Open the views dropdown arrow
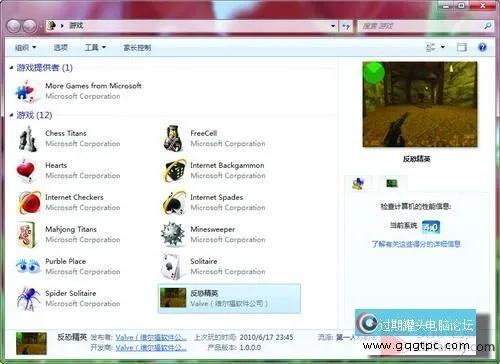 pyautogui.click(x=443, y=47)
